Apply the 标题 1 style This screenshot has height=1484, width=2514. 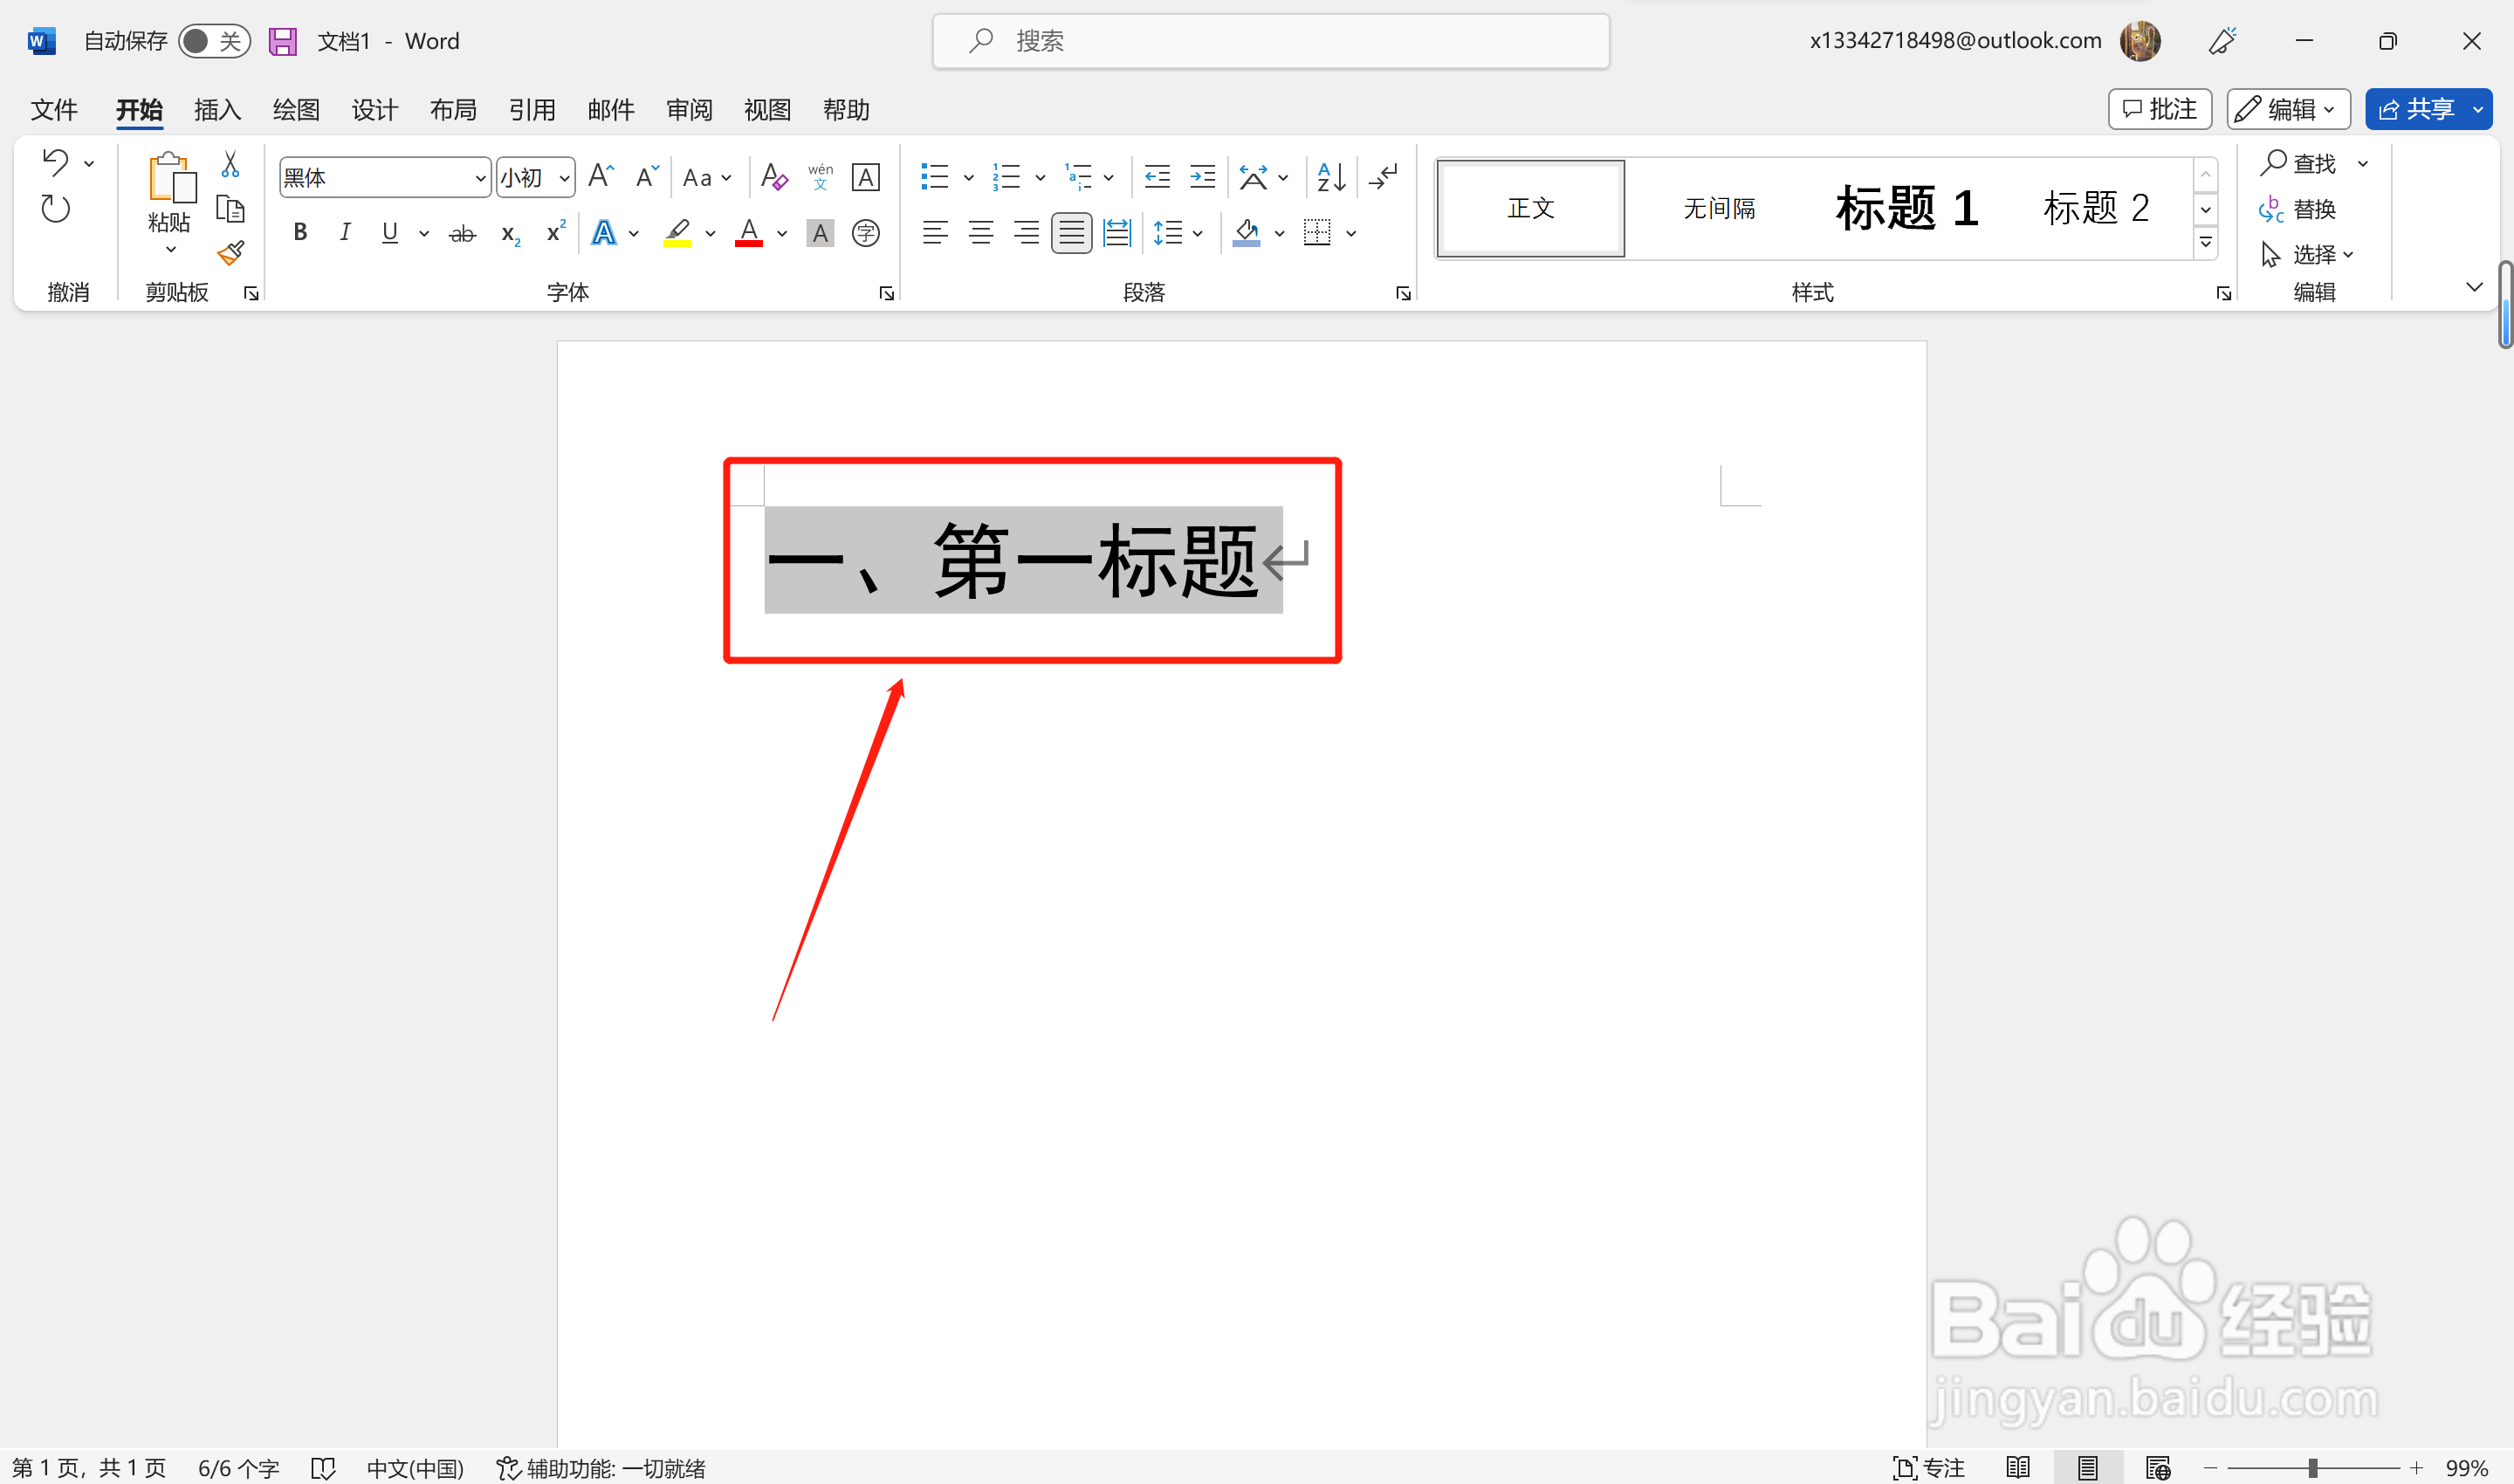pos(1906,208)
